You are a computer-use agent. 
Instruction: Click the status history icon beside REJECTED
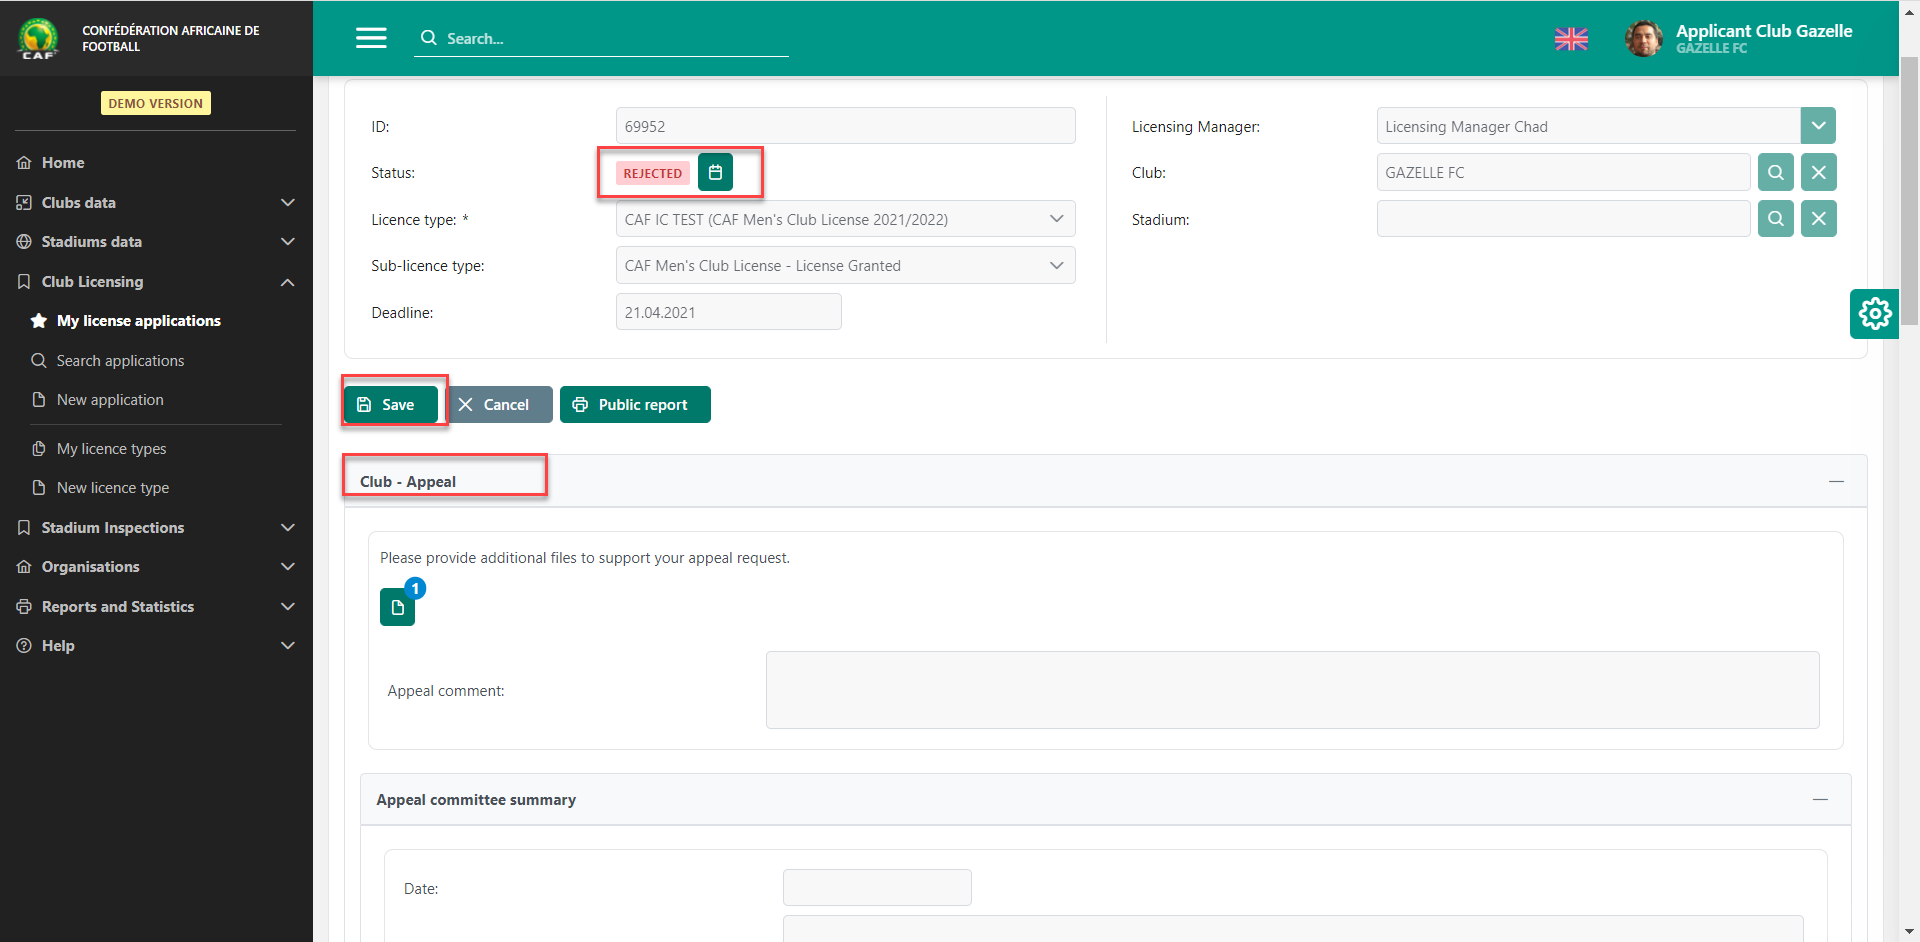(715, 172)
